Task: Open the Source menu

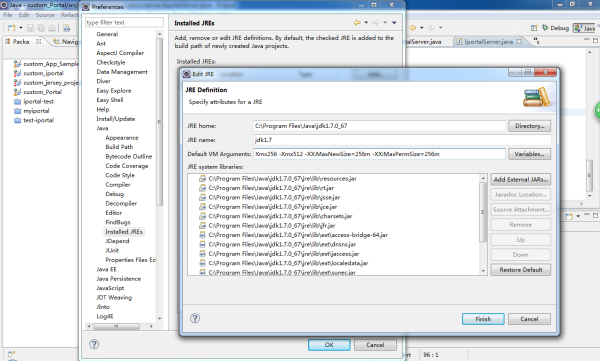Action: tap(45, 15)
